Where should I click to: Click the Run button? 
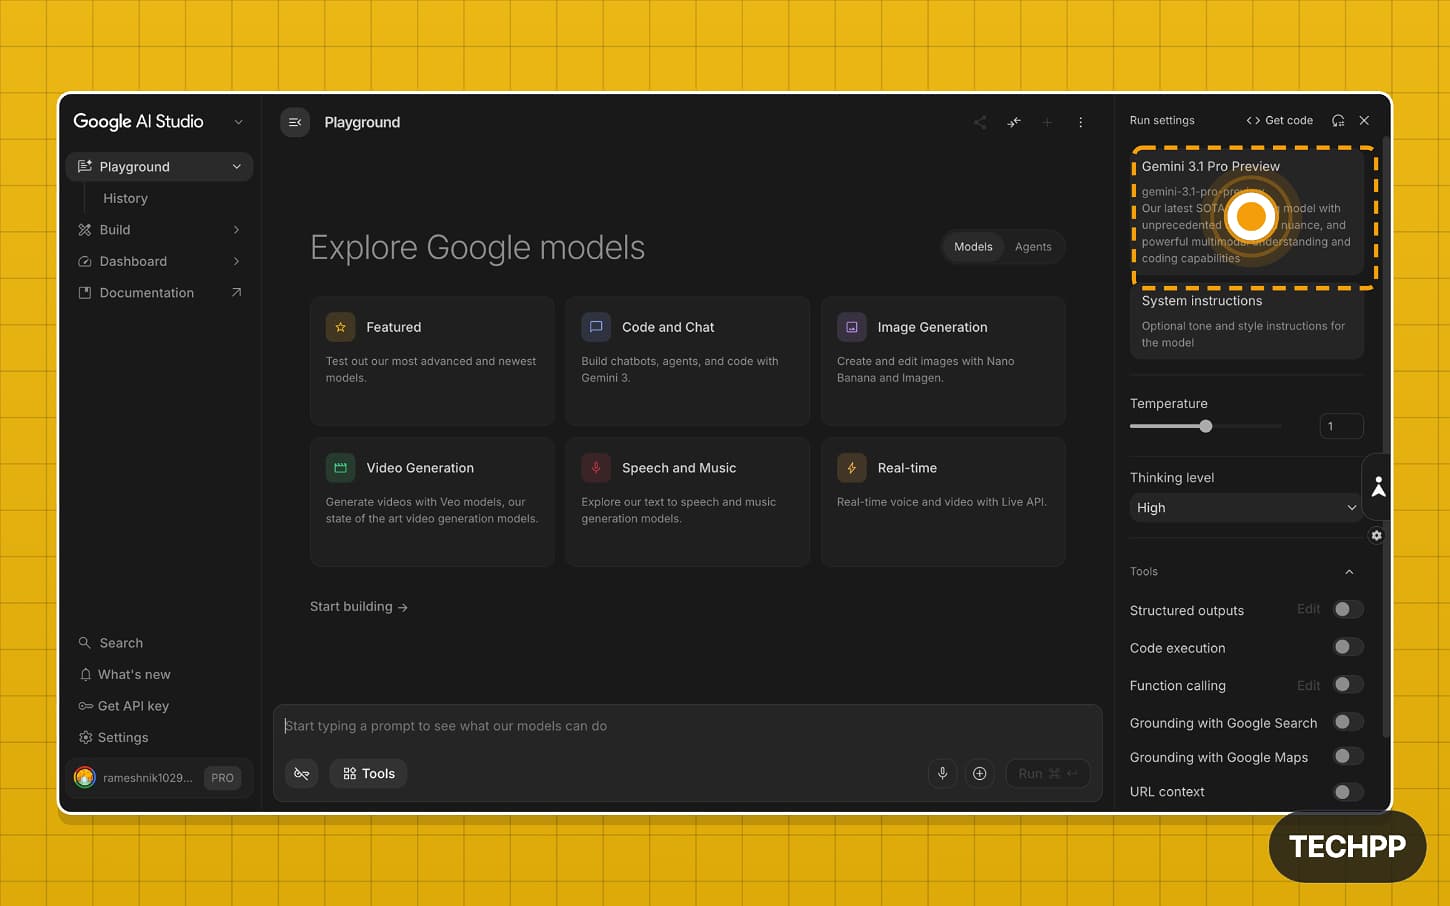[1047, 773]
